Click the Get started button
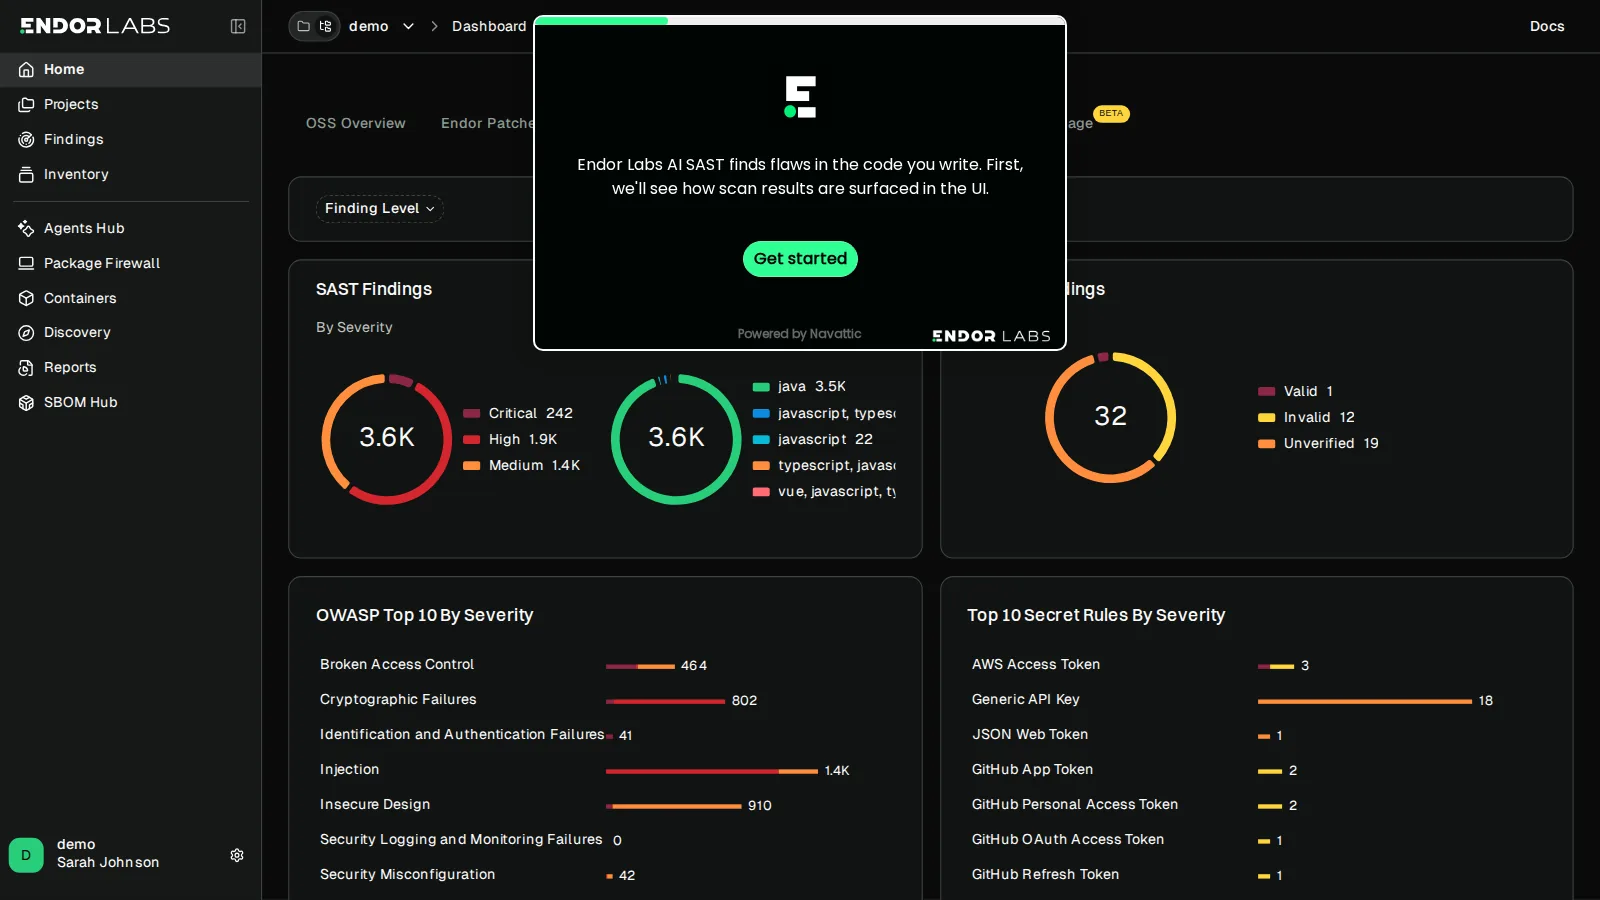The image size is (1600, 900). [800, 259]
